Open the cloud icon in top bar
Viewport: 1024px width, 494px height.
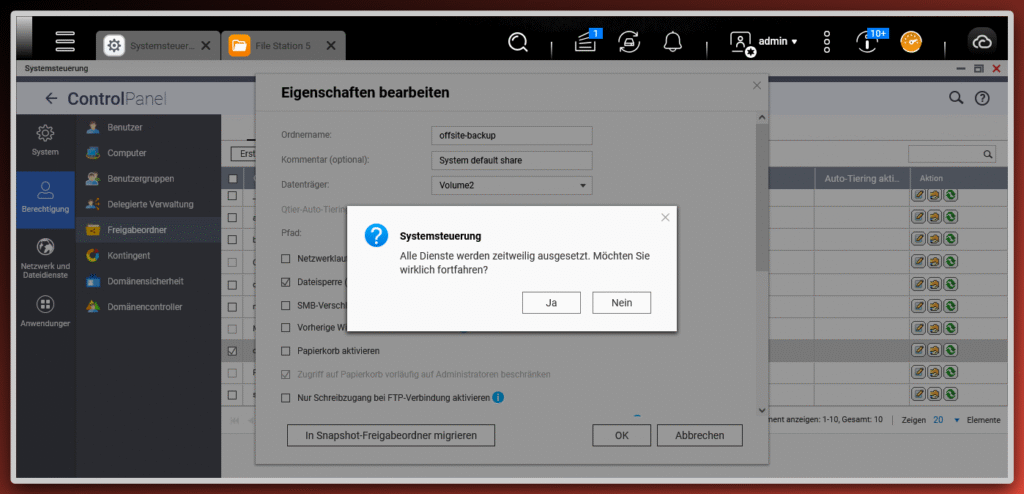(x=981, y=42)
